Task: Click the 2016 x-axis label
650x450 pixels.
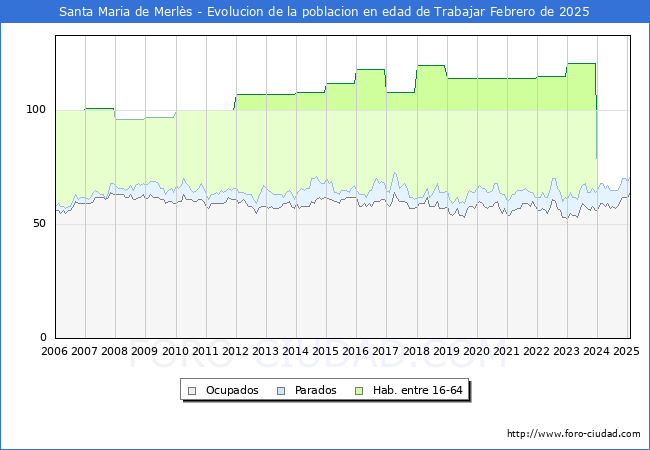Action: point(356,351)
